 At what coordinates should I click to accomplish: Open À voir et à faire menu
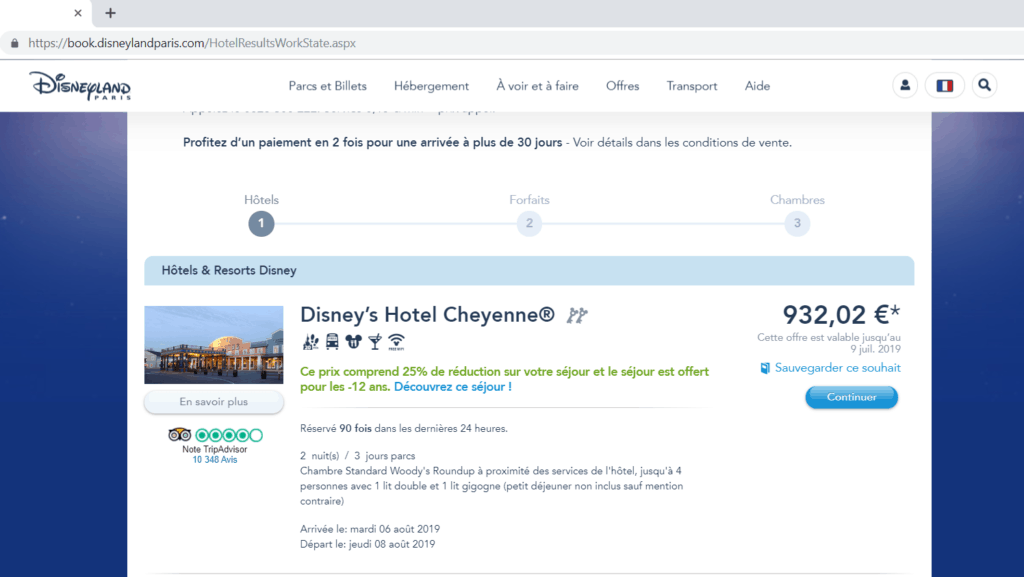[x=537, y=86]
